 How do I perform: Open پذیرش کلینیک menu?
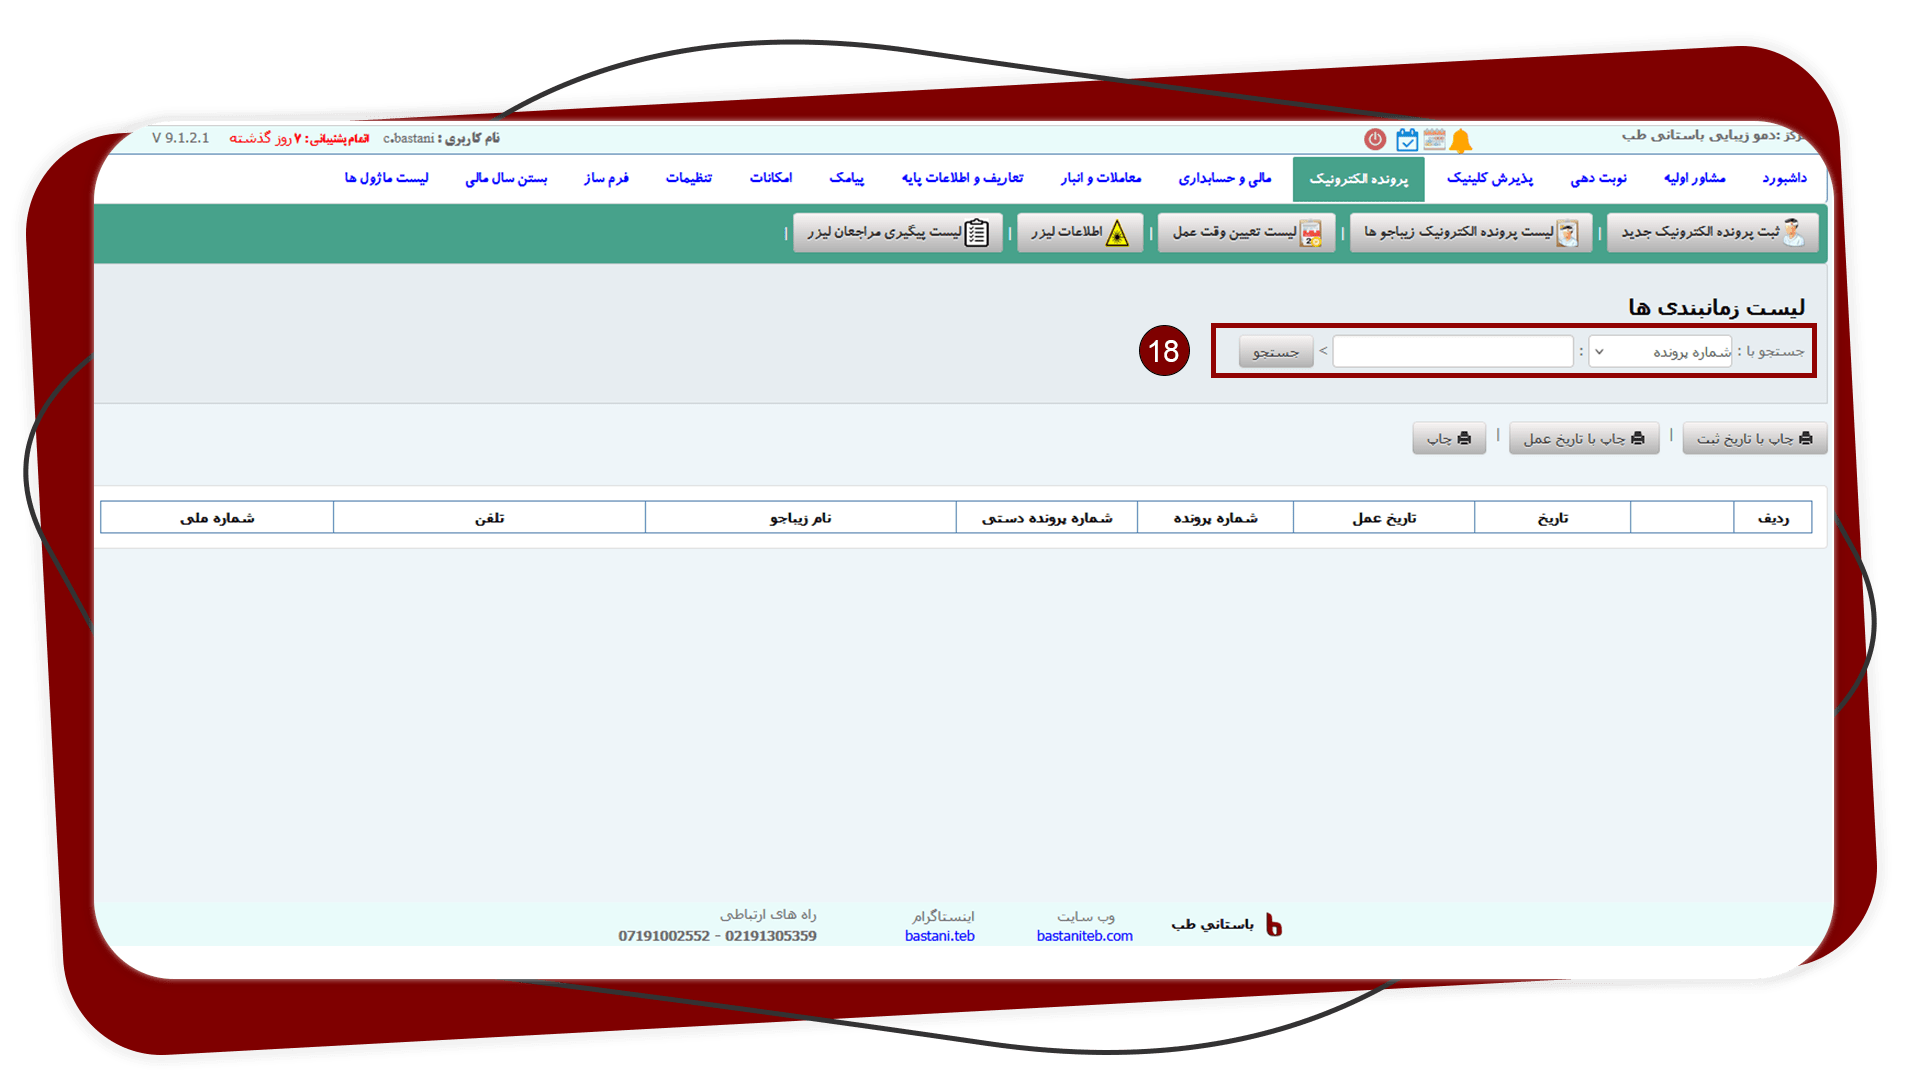coord(1489,178)
